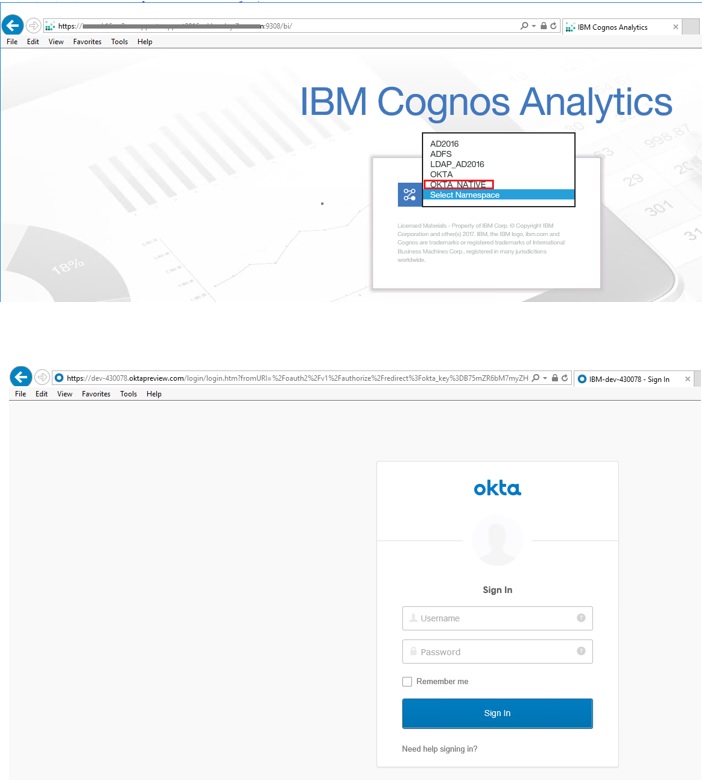Choose the highlighted Select Namespace entry
702x782 pixels.
point(499,195)
